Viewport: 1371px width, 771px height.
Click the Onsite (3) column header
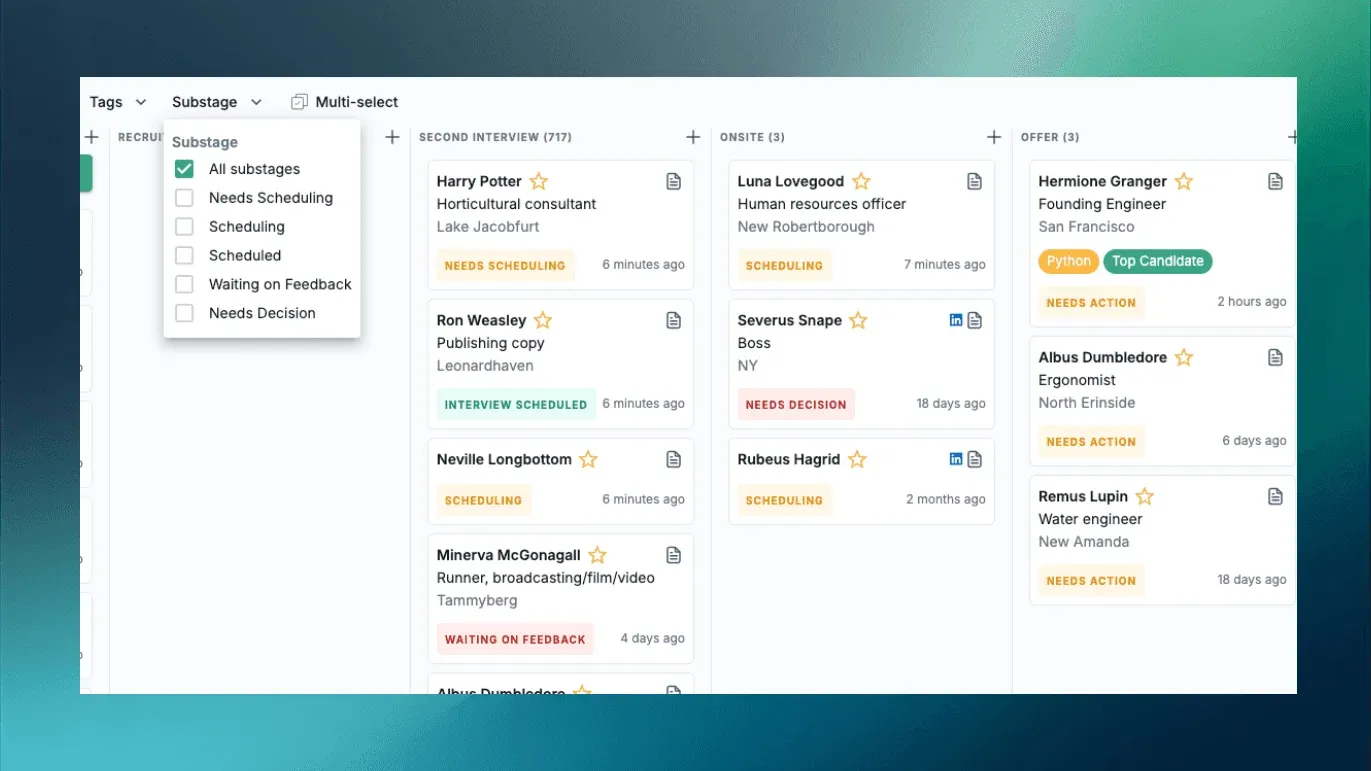click(752, 137)
